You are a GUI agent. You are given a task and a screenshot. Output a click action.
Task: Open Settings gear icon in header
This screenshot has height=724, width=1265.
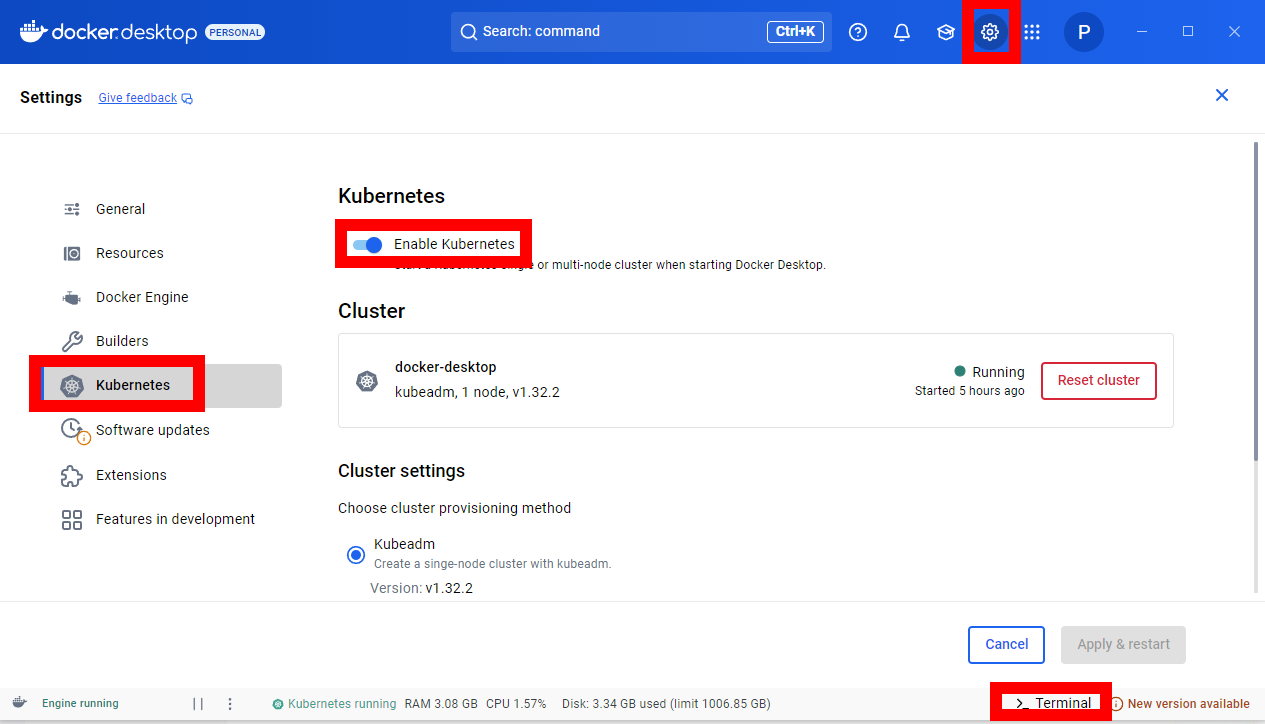(x=990, y=32)
